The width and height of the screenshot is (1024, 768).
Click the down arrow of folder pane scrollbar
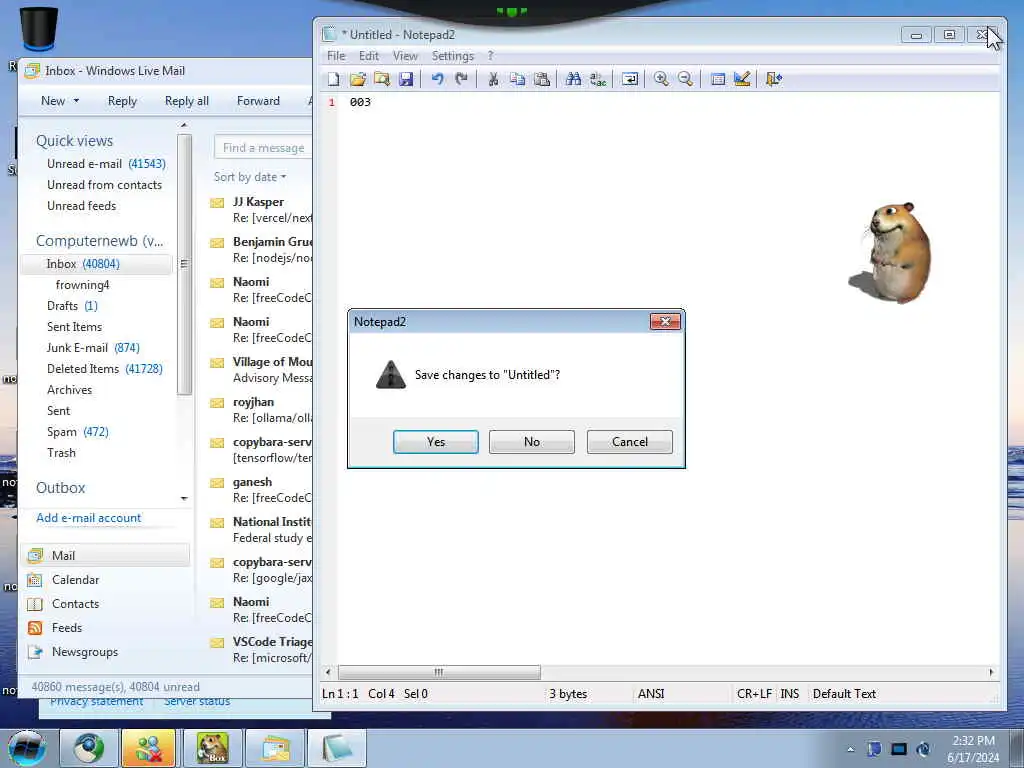[x=184, y=499]
